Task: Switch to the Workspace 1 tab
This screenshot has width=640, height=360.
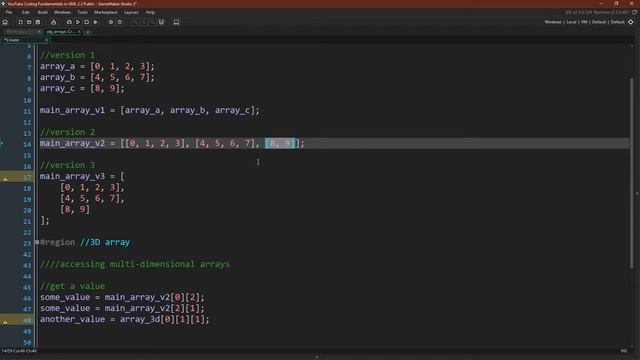Action: [18, 32]
